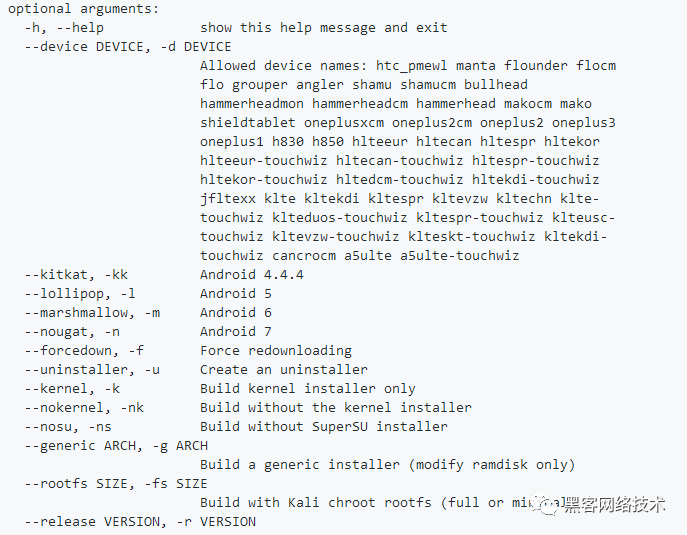Click the "shieldtablet" device name
687x535 pixels.
tap(248, 123)
